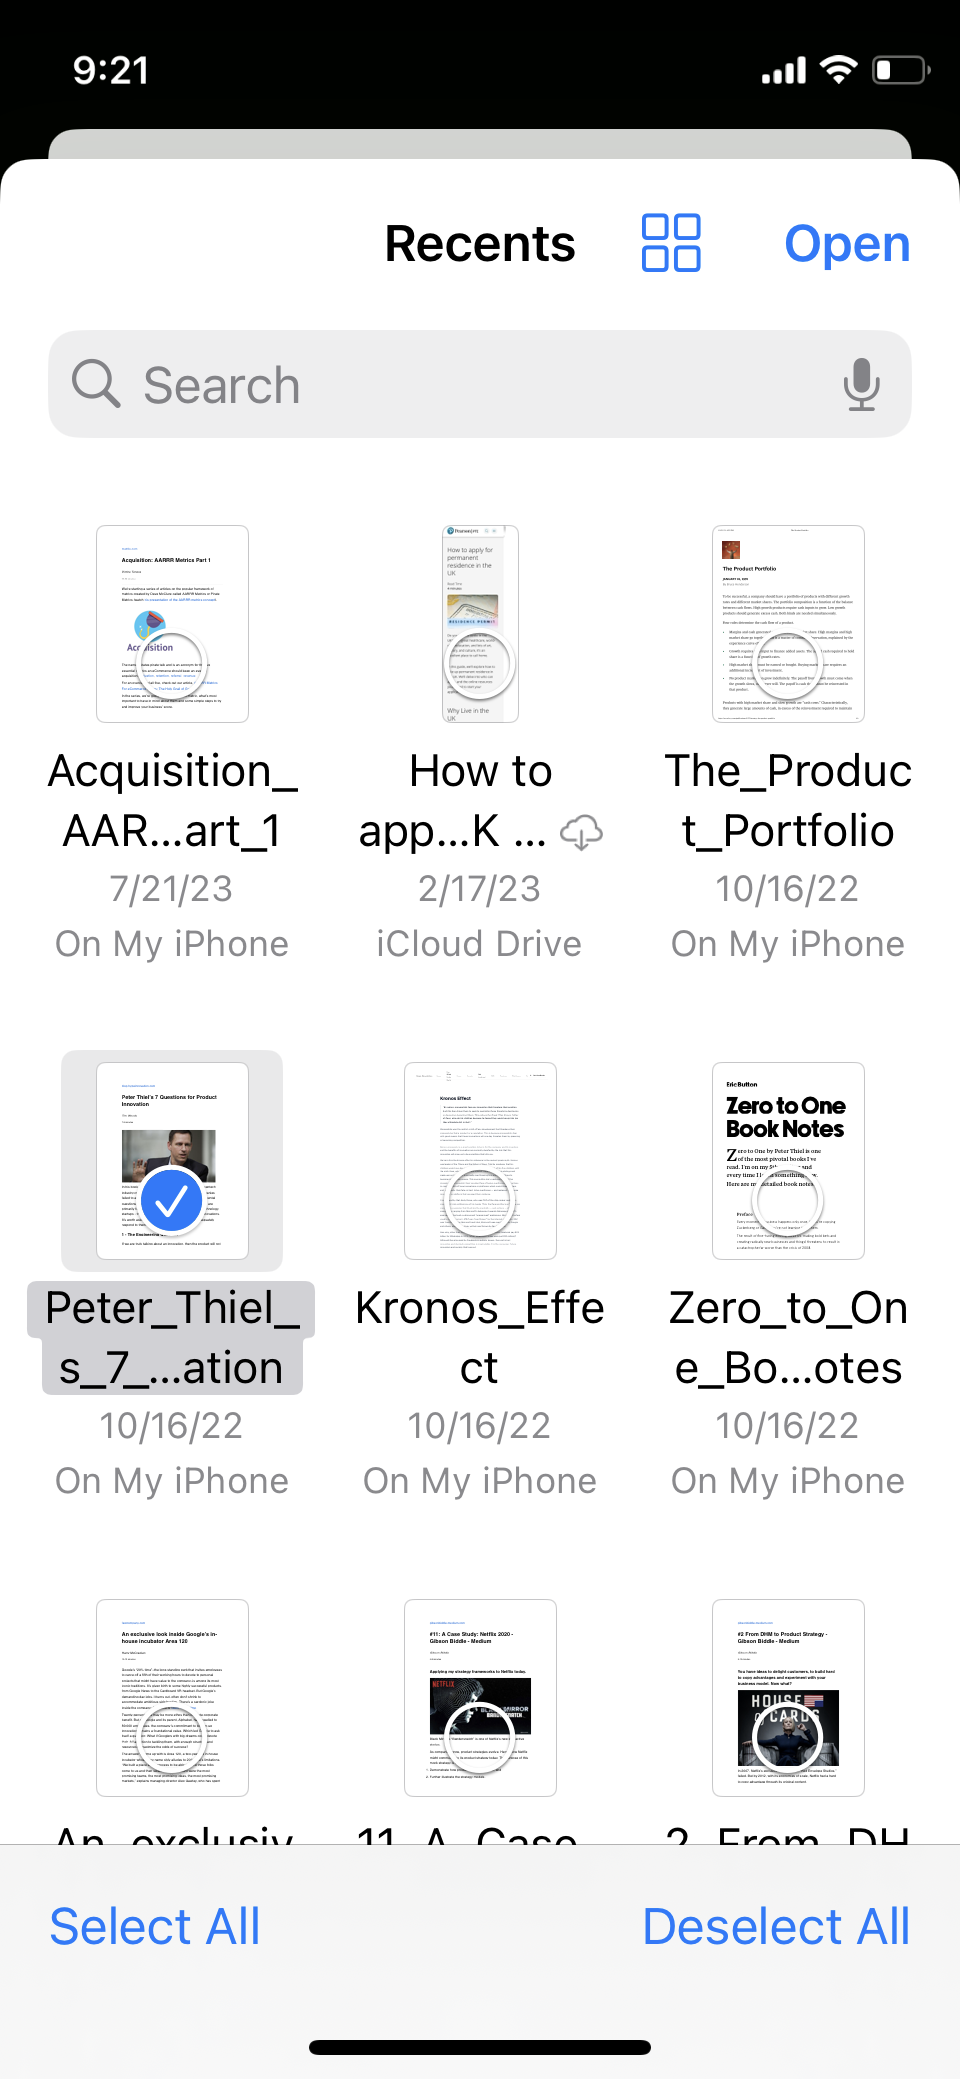This screenshot has height=2079, width=960.
Task: Tap Select All
Action: click(x=155, y=1926)
